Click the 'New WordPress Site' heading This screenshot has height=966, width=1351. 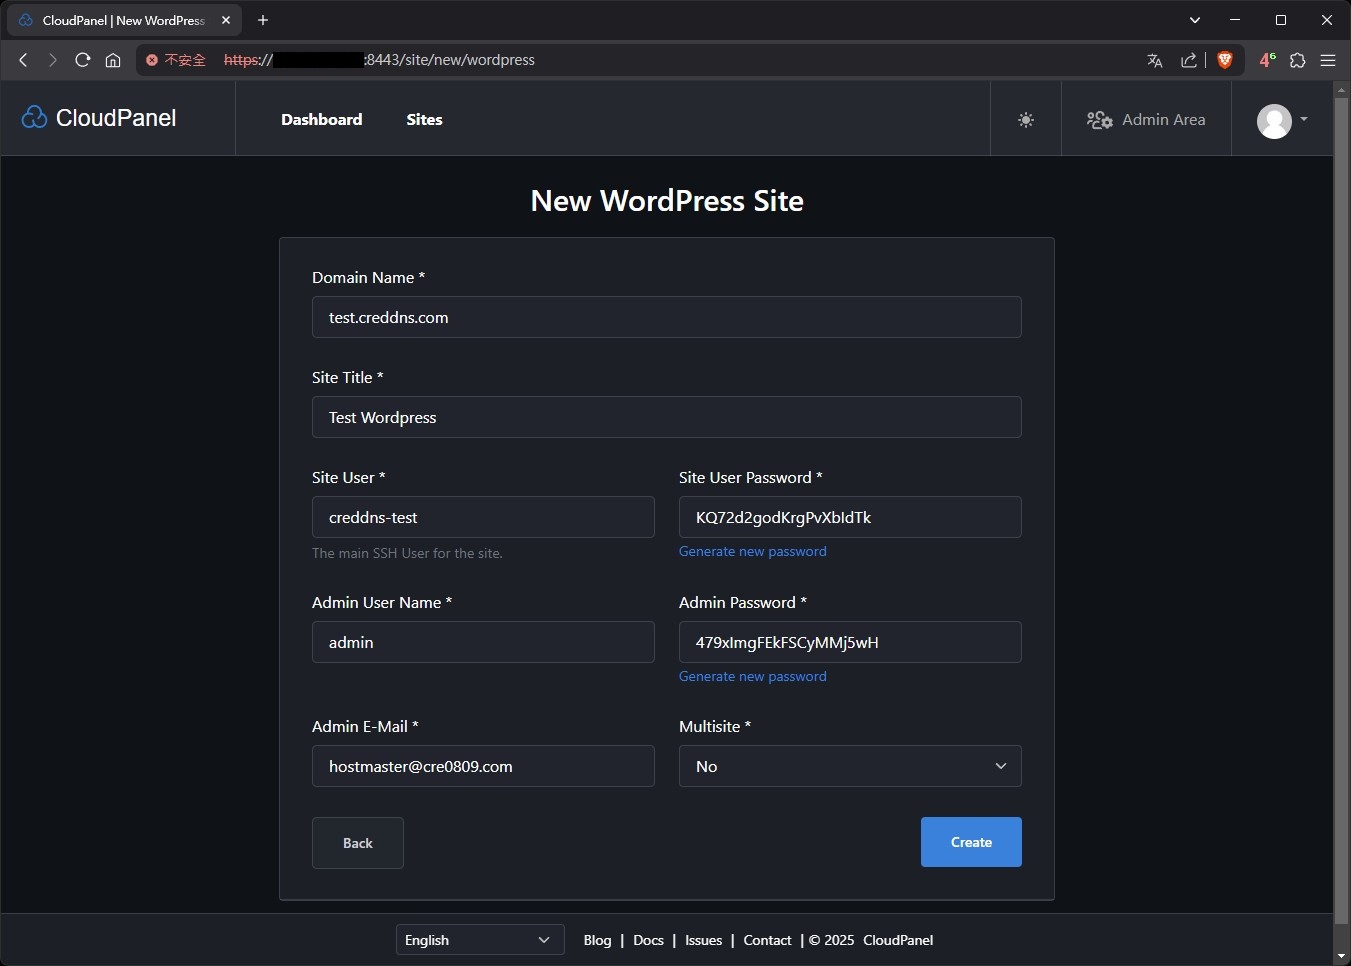[667, 201]
